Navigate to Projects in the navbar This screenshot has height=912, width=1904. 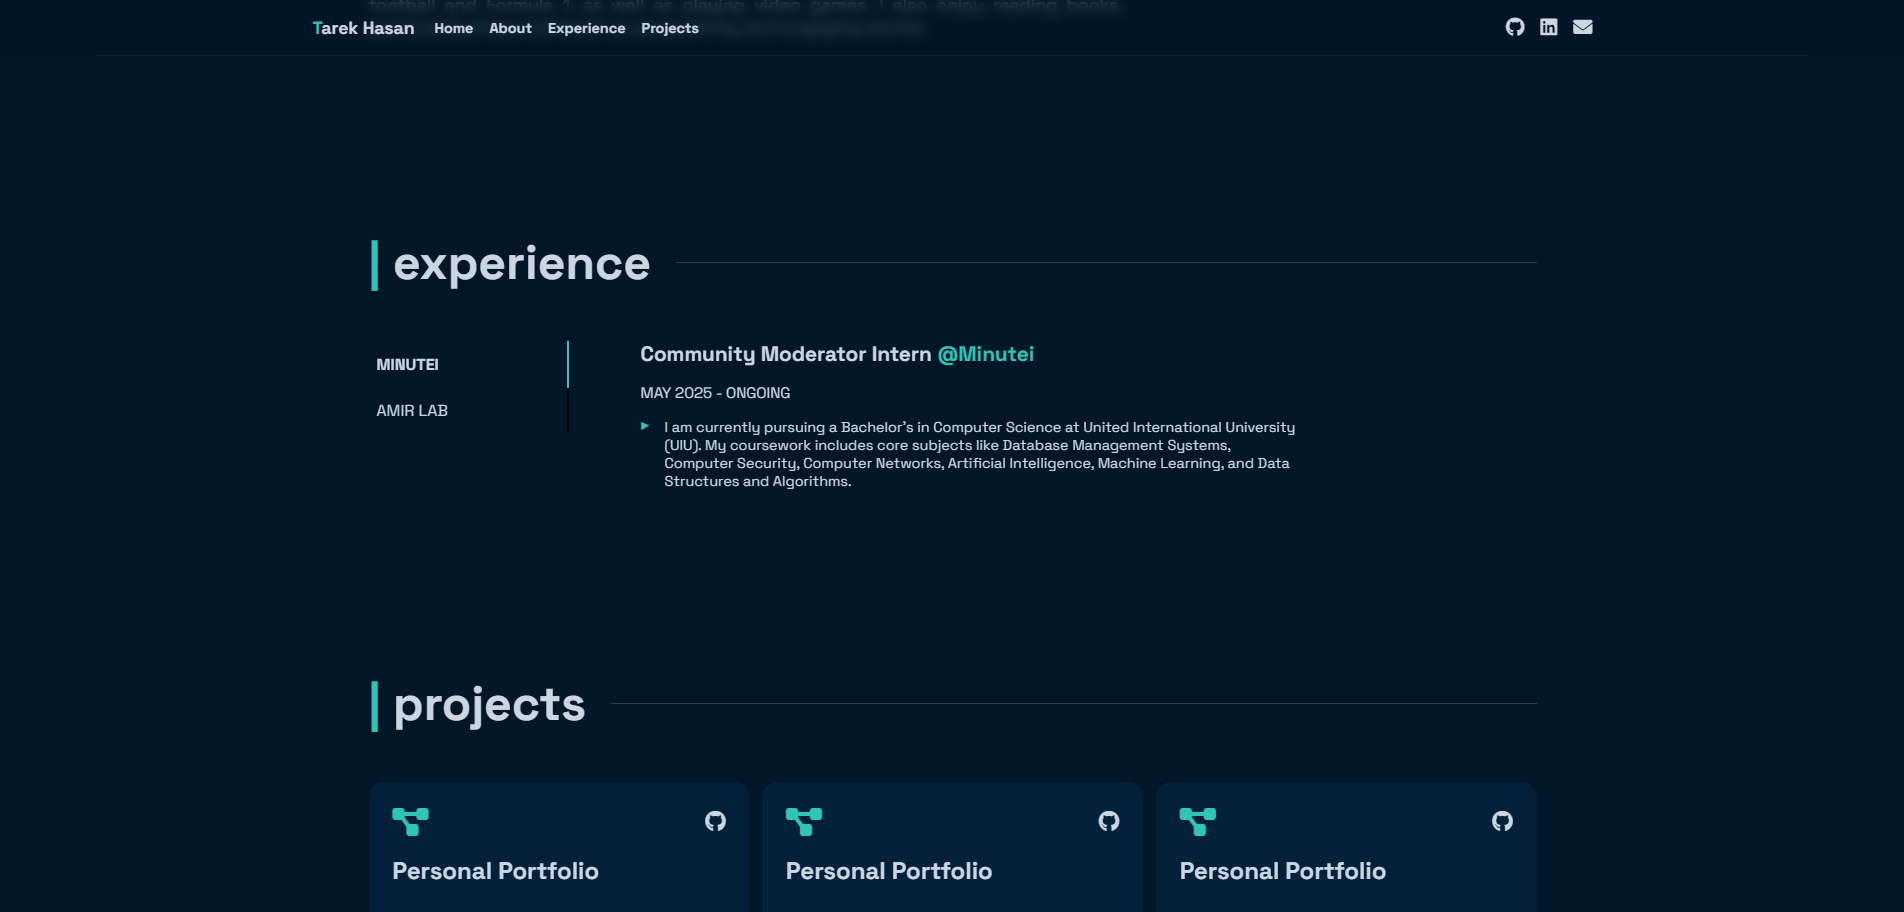pos(669,28)
